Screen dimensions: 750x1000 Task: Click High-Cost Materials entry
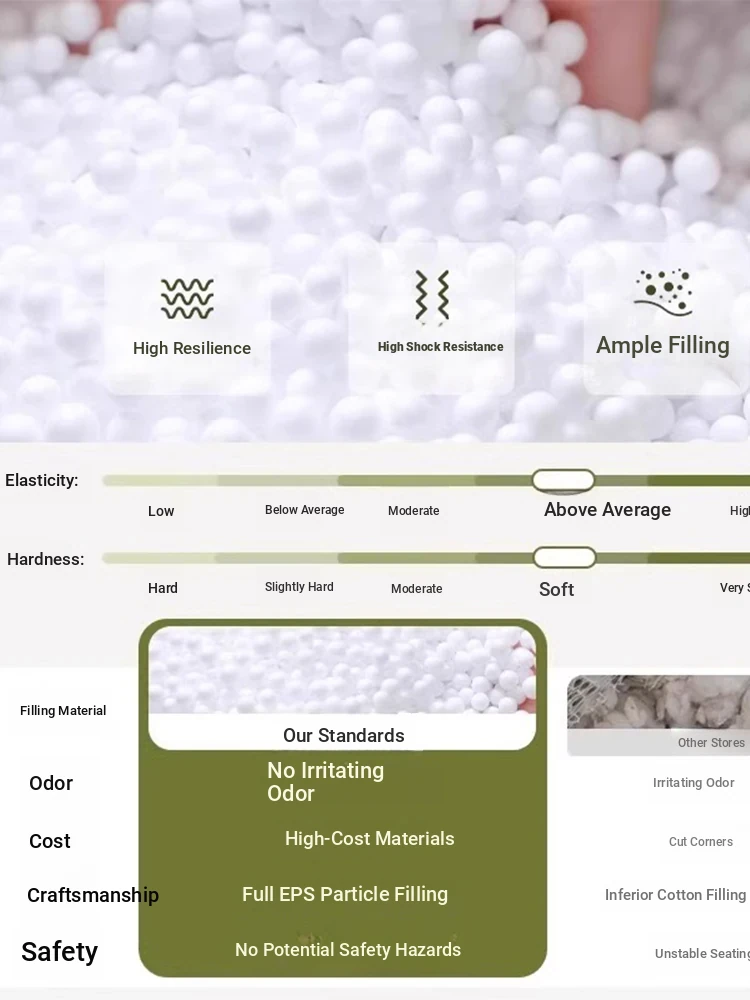[369, 839]
